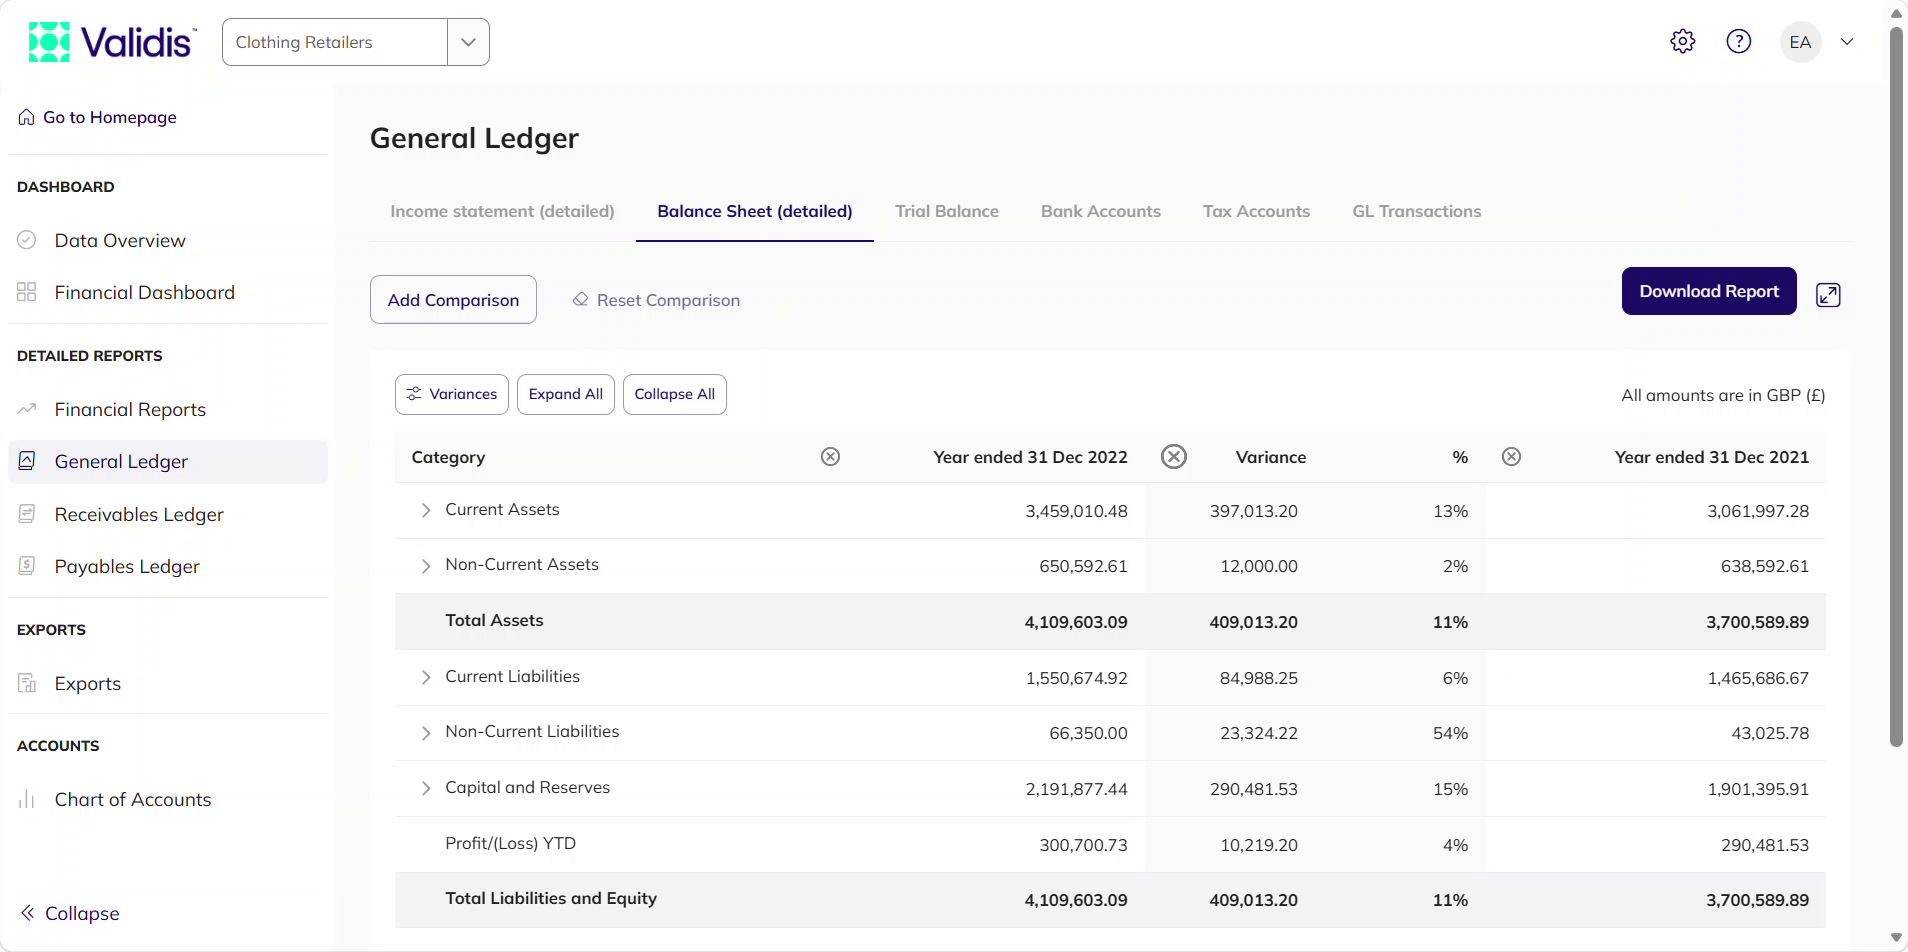This screenshot has height=952, width=1908.
Task: Open the settings gear icon
Action: click(1683, 41)
